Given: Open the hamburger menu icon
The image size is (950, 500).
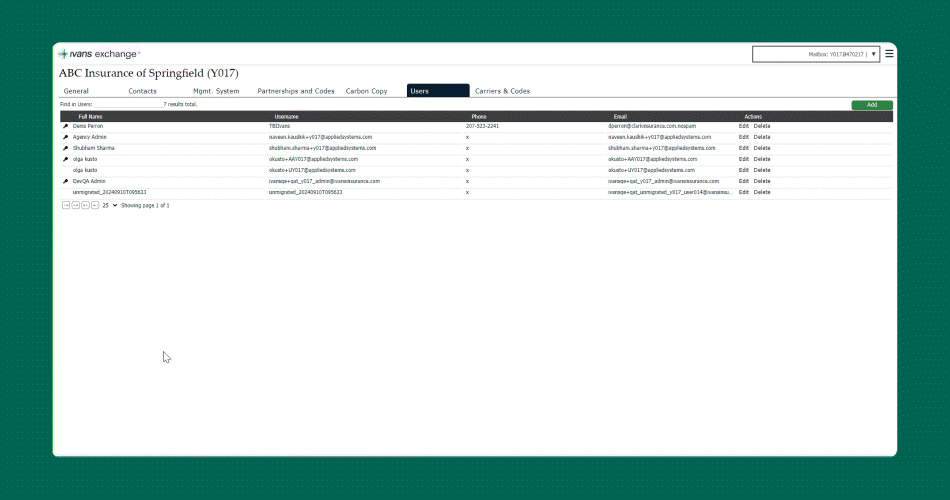Looking at the screenshot, I should pyautogui.click(x=889, y=54).
